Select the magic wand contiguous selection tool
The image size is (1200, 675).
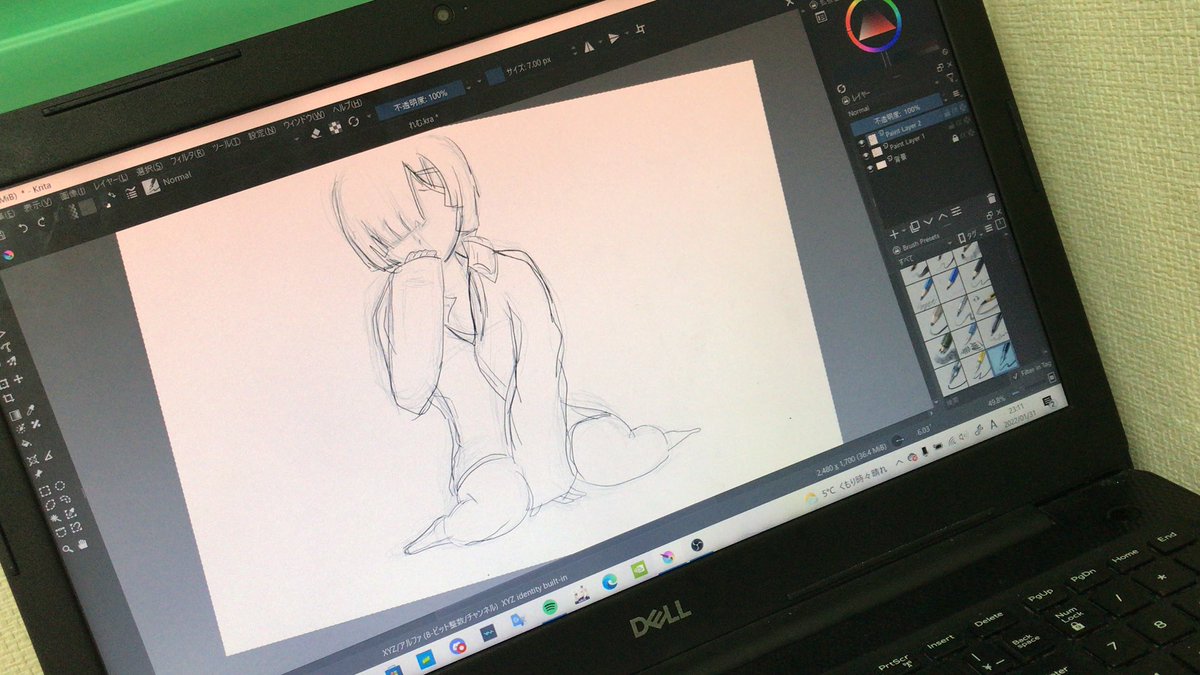pyautogui.click(x=55, y=517)
